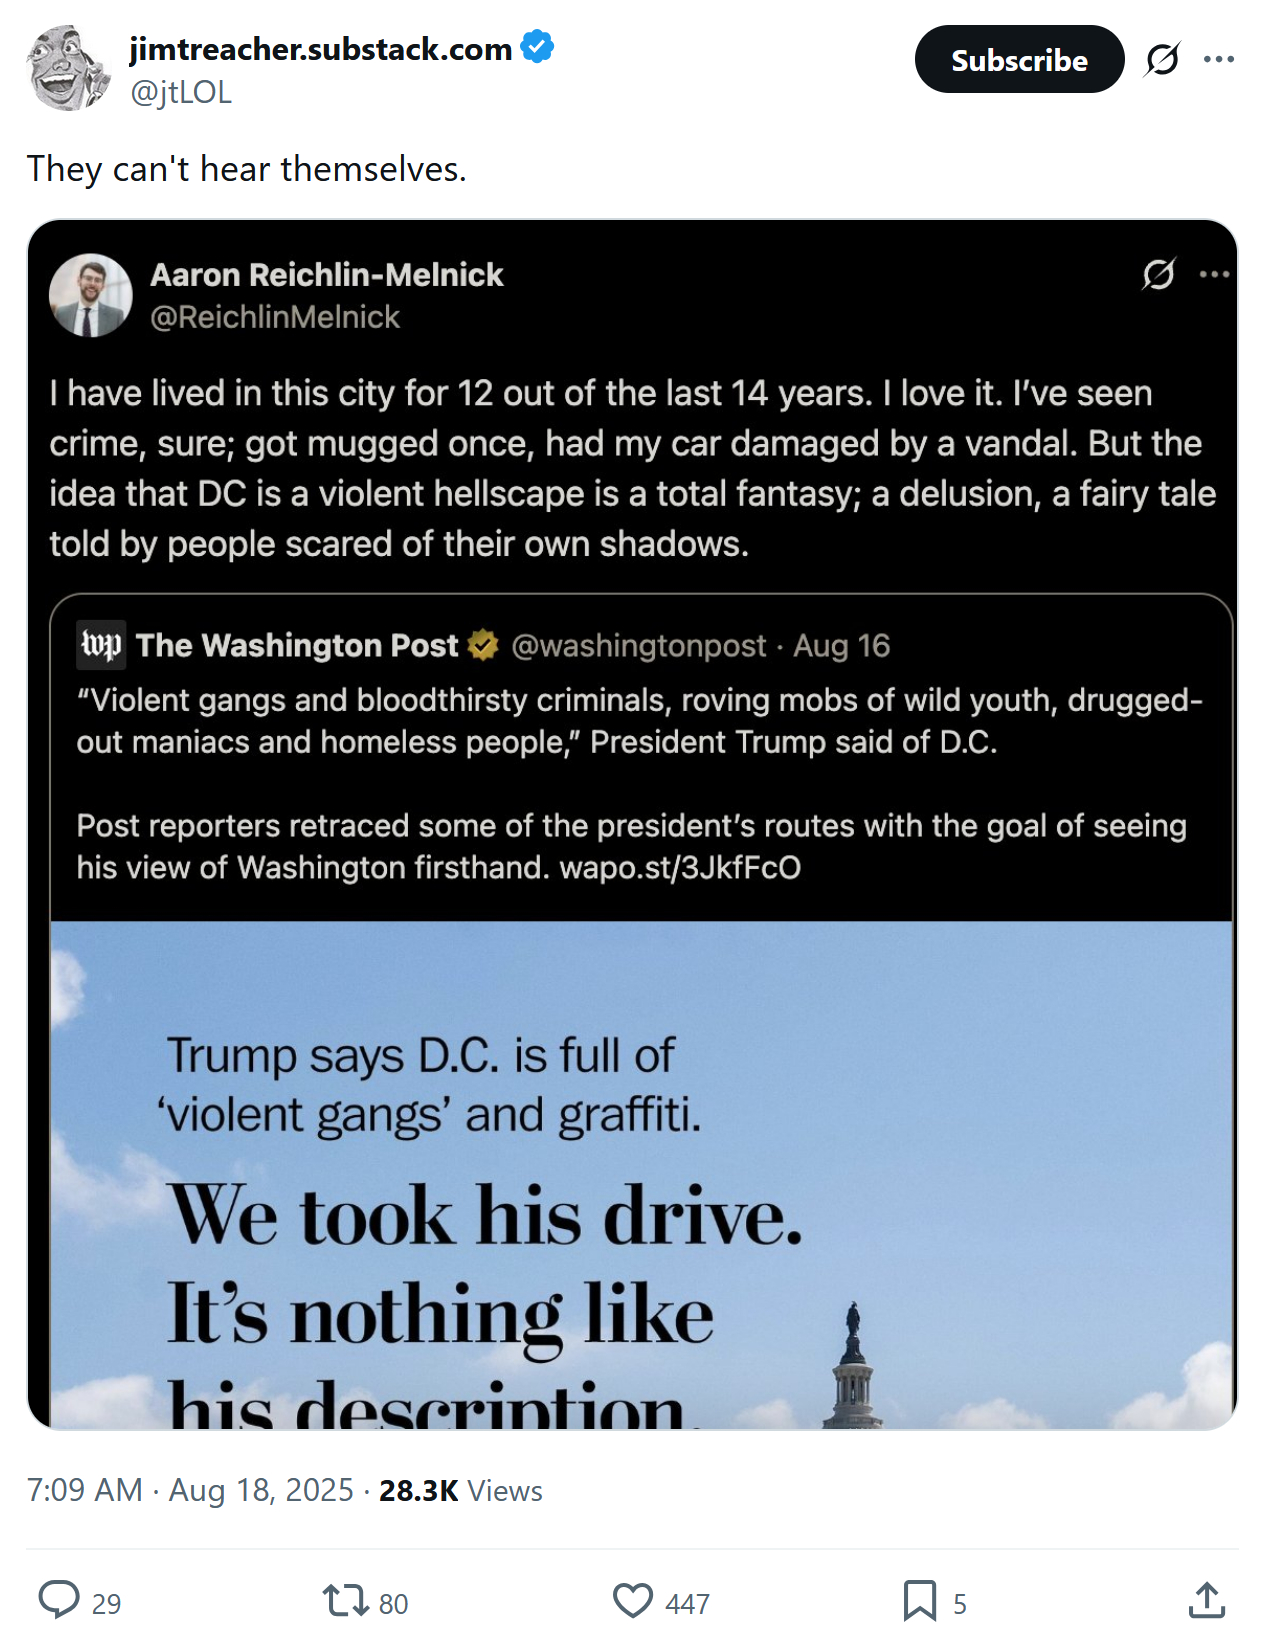Open Aaron Reichlin-Melnick display name
Image resolution: width=1273 pixels, height=1643 pixels.
327,275
